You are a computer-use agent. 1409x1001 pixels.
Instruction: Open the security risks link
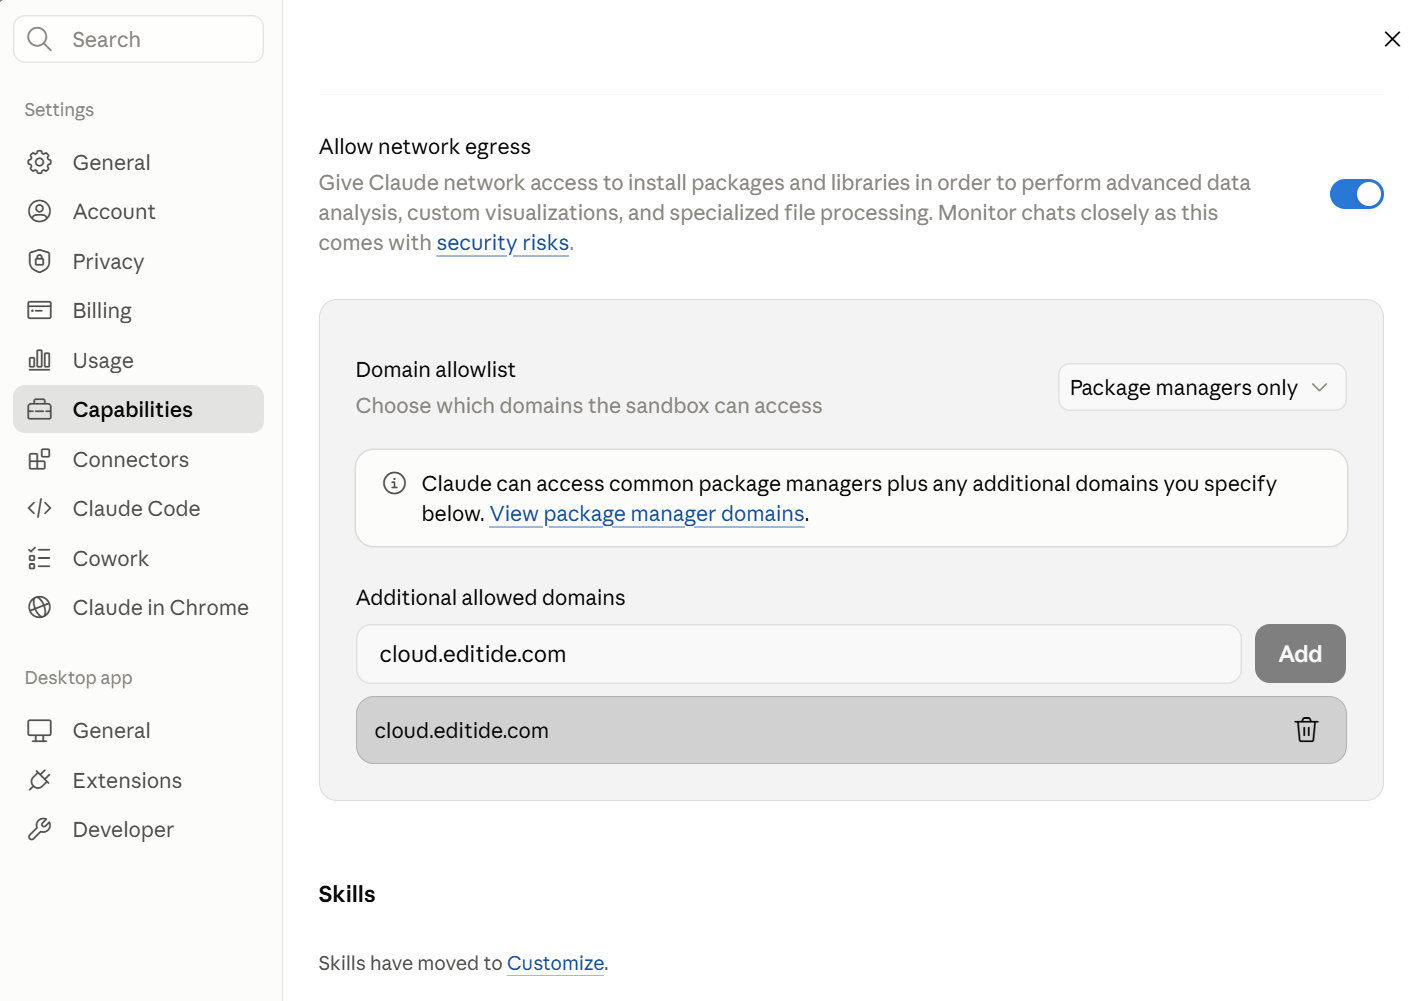(x=502, y=243)
